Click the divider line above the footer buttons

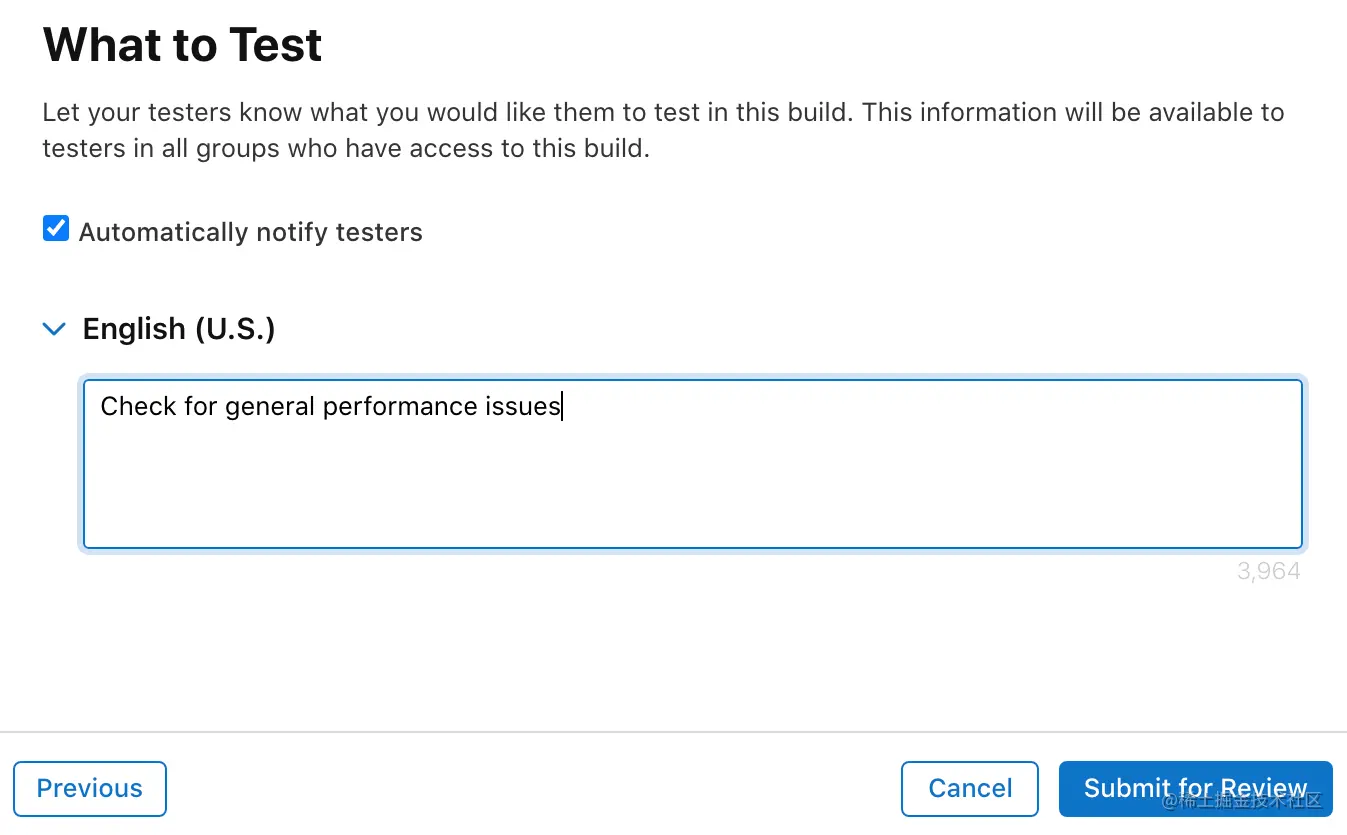point(673,732)
